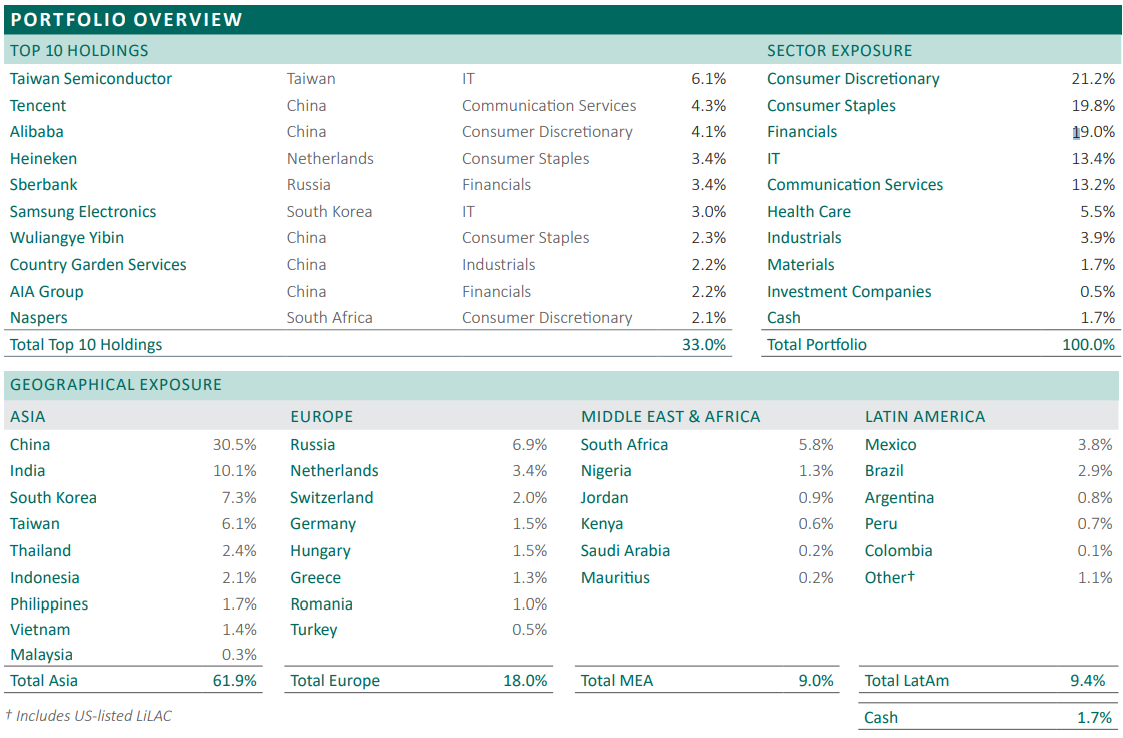Click on Country Garden Services holding
1123x738 pixels.
pyautogui.click(x=98, y=265)
